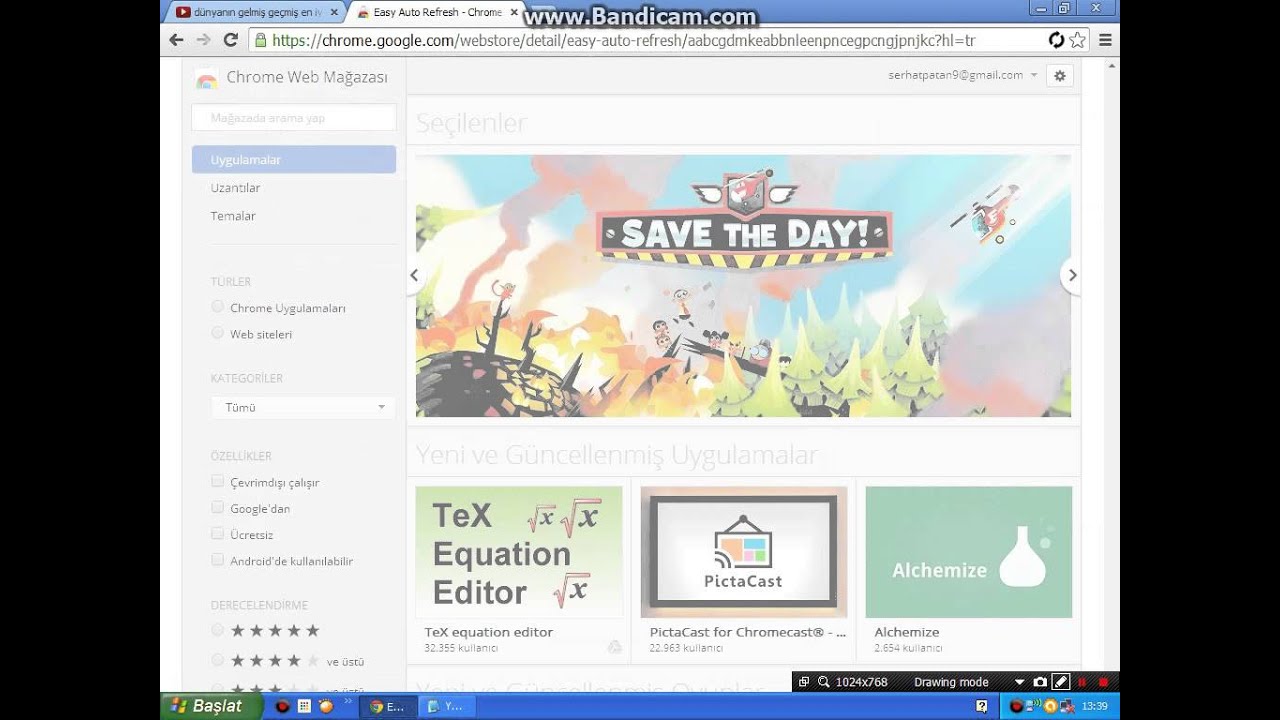This screenshot has width=1280, height=720.
Task: Click the Chrome Web Mağazası title
Action: [307, 78]
